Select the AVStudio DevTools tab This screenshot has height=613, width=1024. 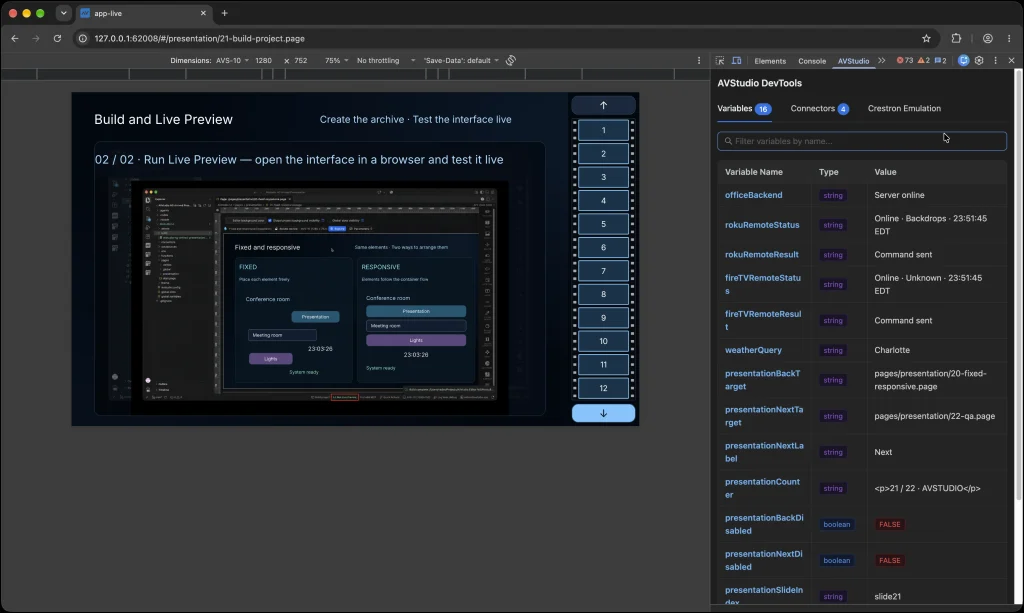pyautogui.click(x=853, y=61)
